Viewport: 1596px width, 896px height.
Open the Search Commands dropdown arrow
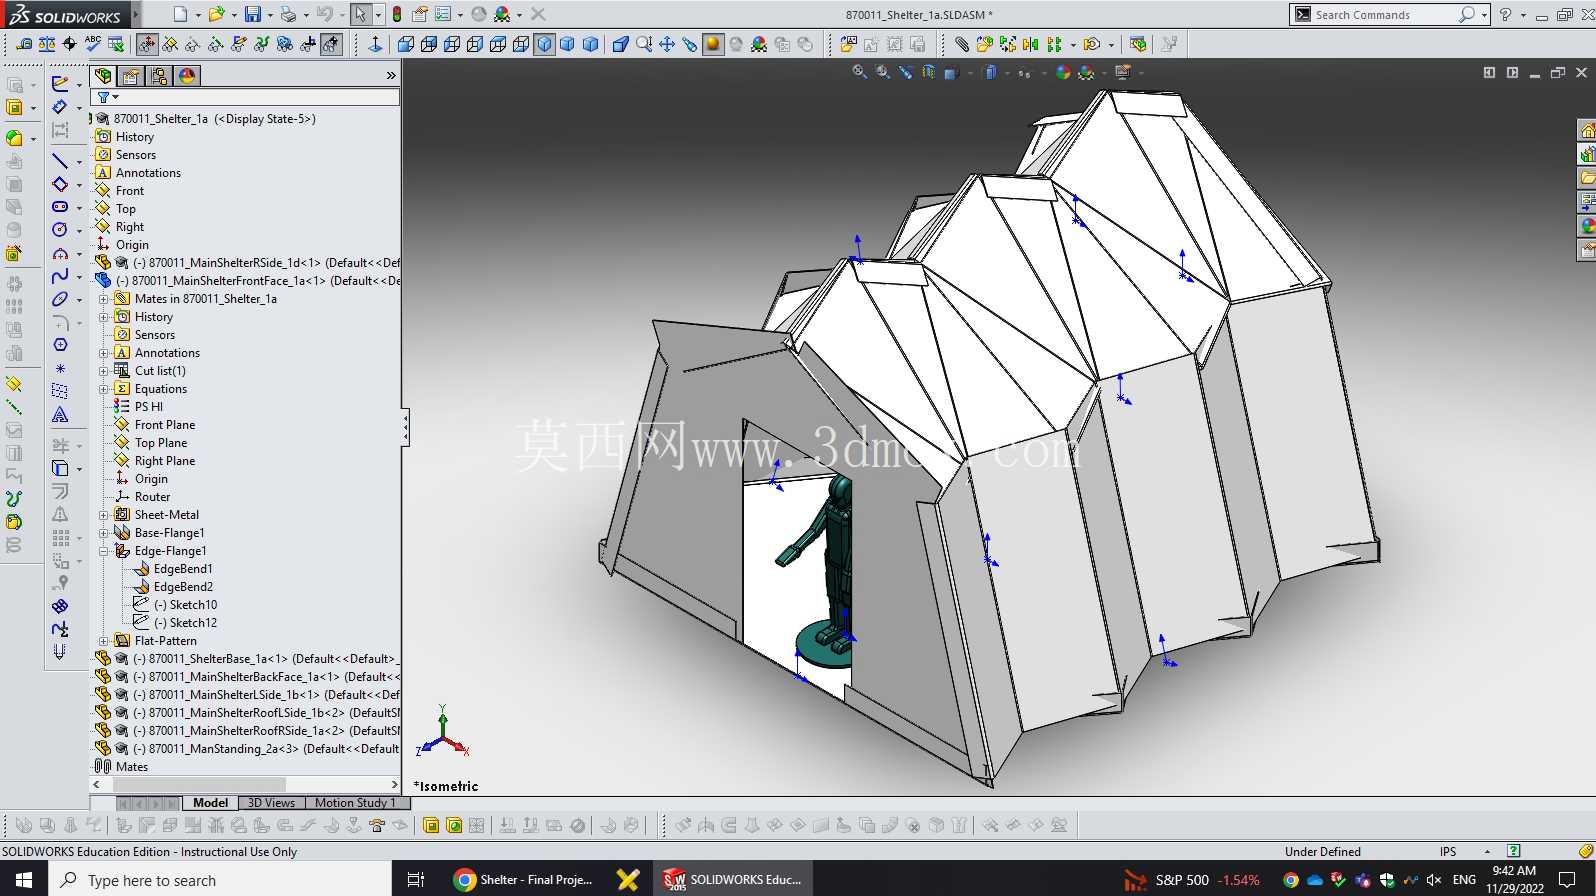tap(1484, 15)
